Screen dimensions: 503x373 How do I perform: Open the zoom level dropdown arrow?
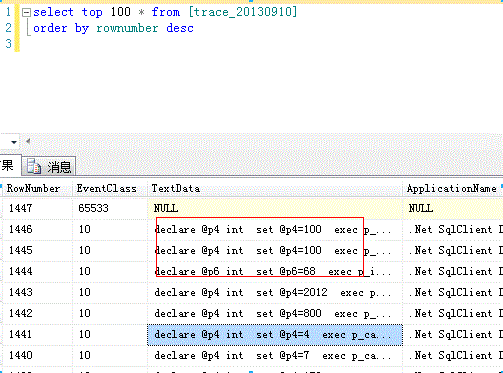14,142
